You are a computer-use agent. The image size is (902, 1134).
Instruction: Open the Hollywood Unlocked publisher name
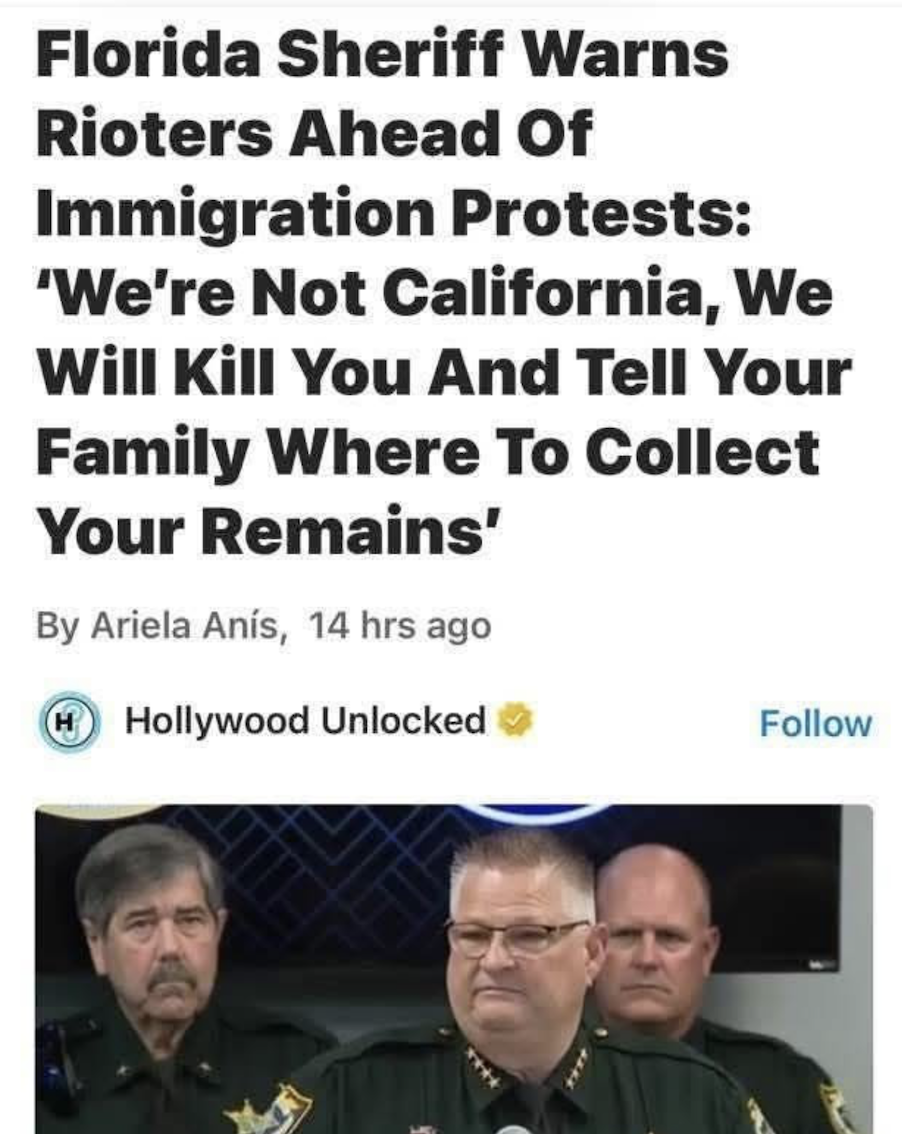(305, 720)
